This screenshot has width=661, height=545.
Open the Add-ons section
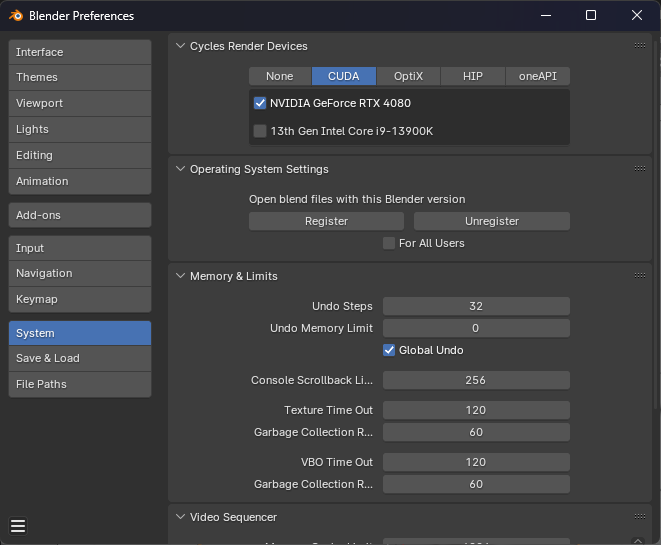[x=80, y=215]
